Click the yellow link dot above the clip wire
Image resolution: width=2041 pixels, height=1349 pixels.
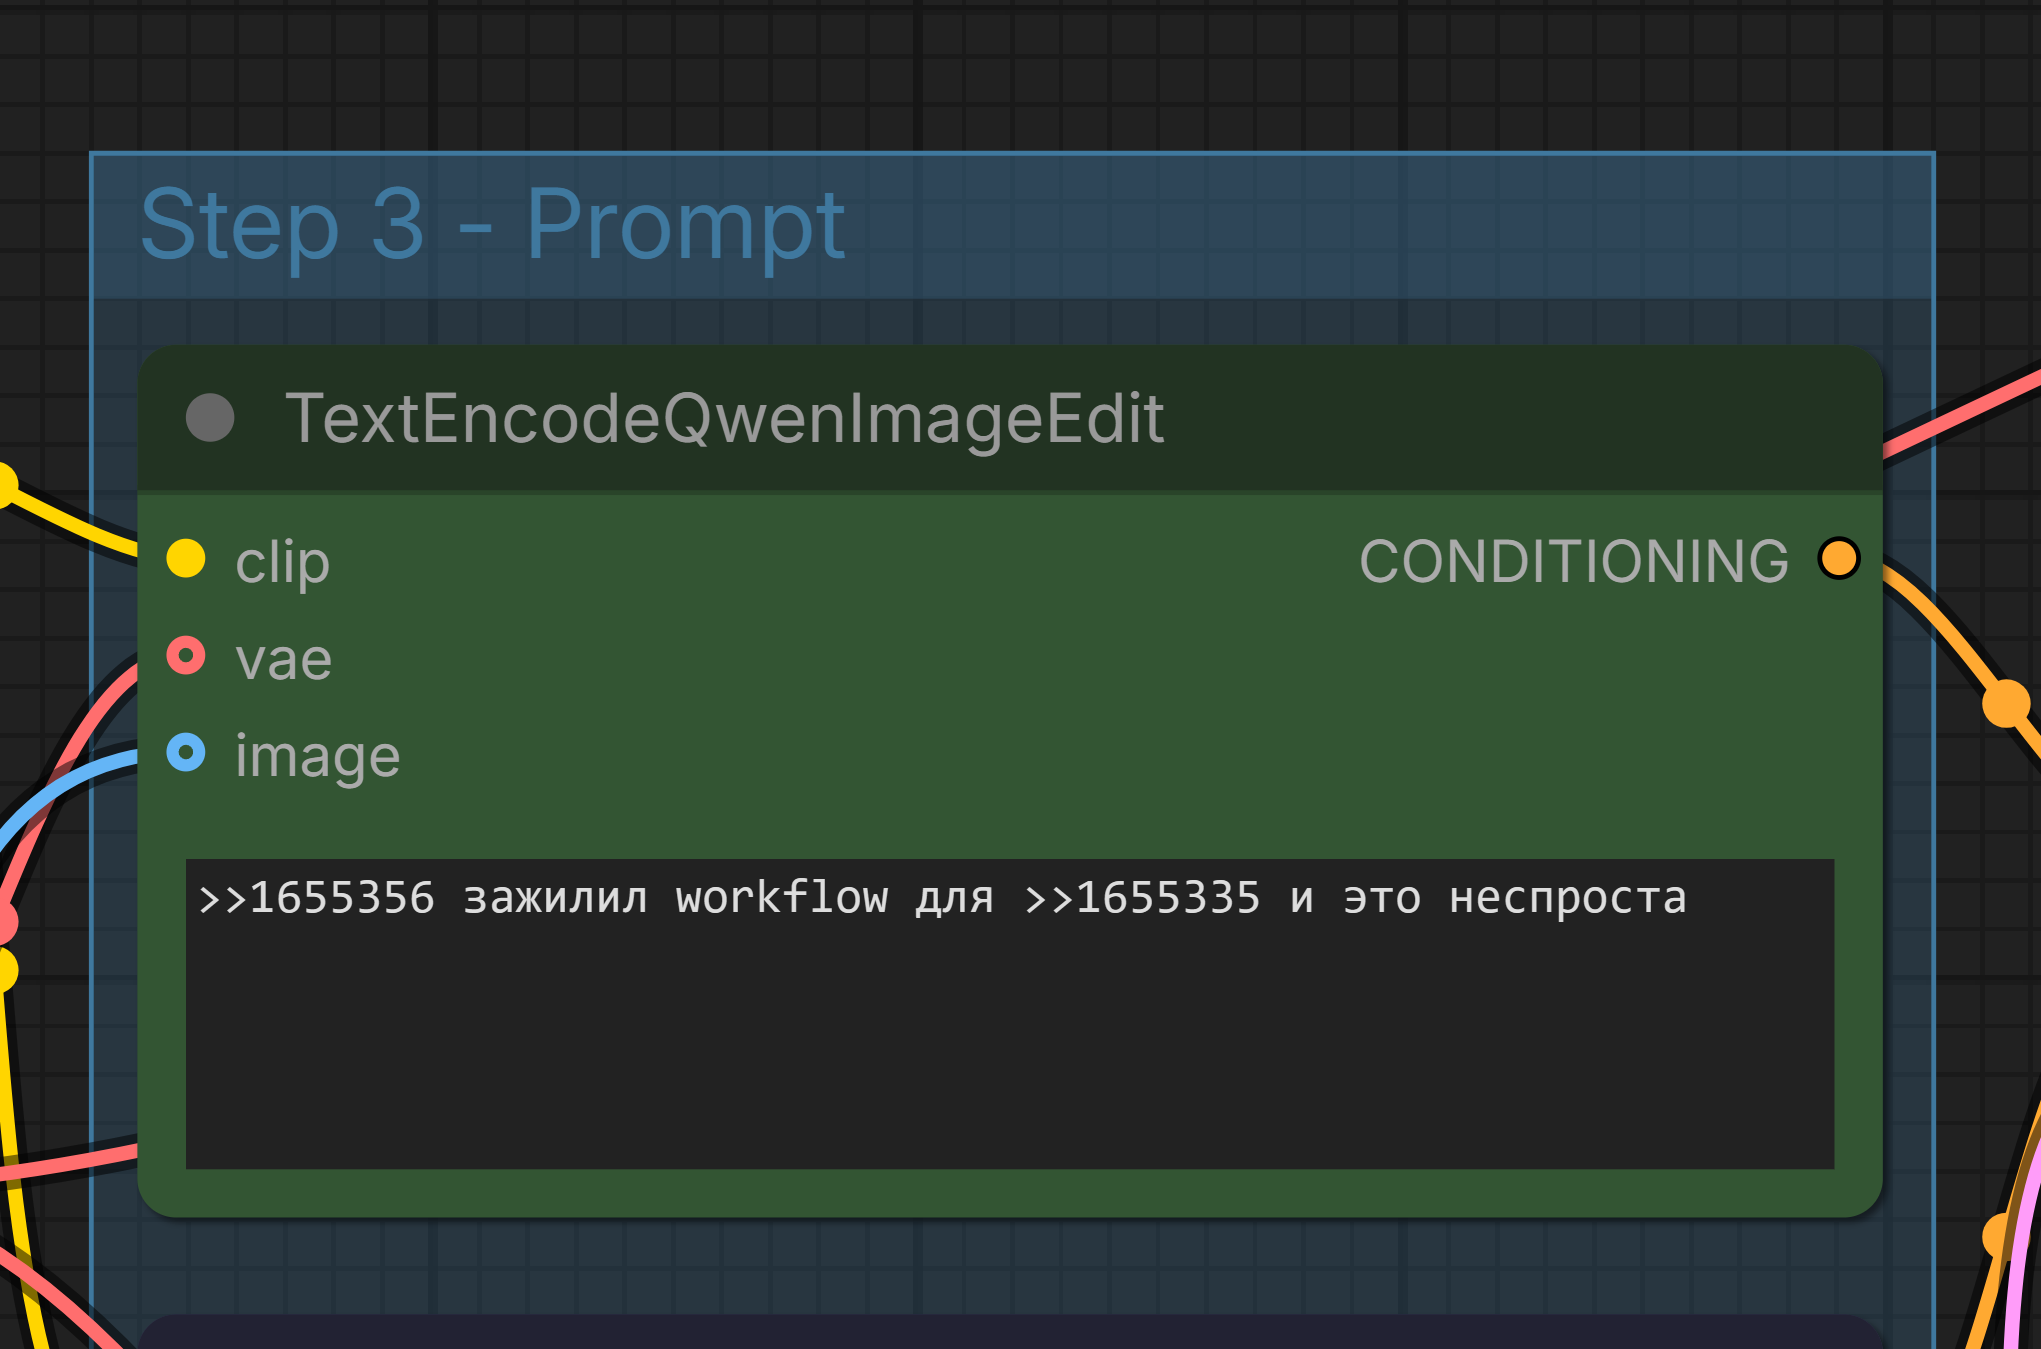(x=5, y=486)
